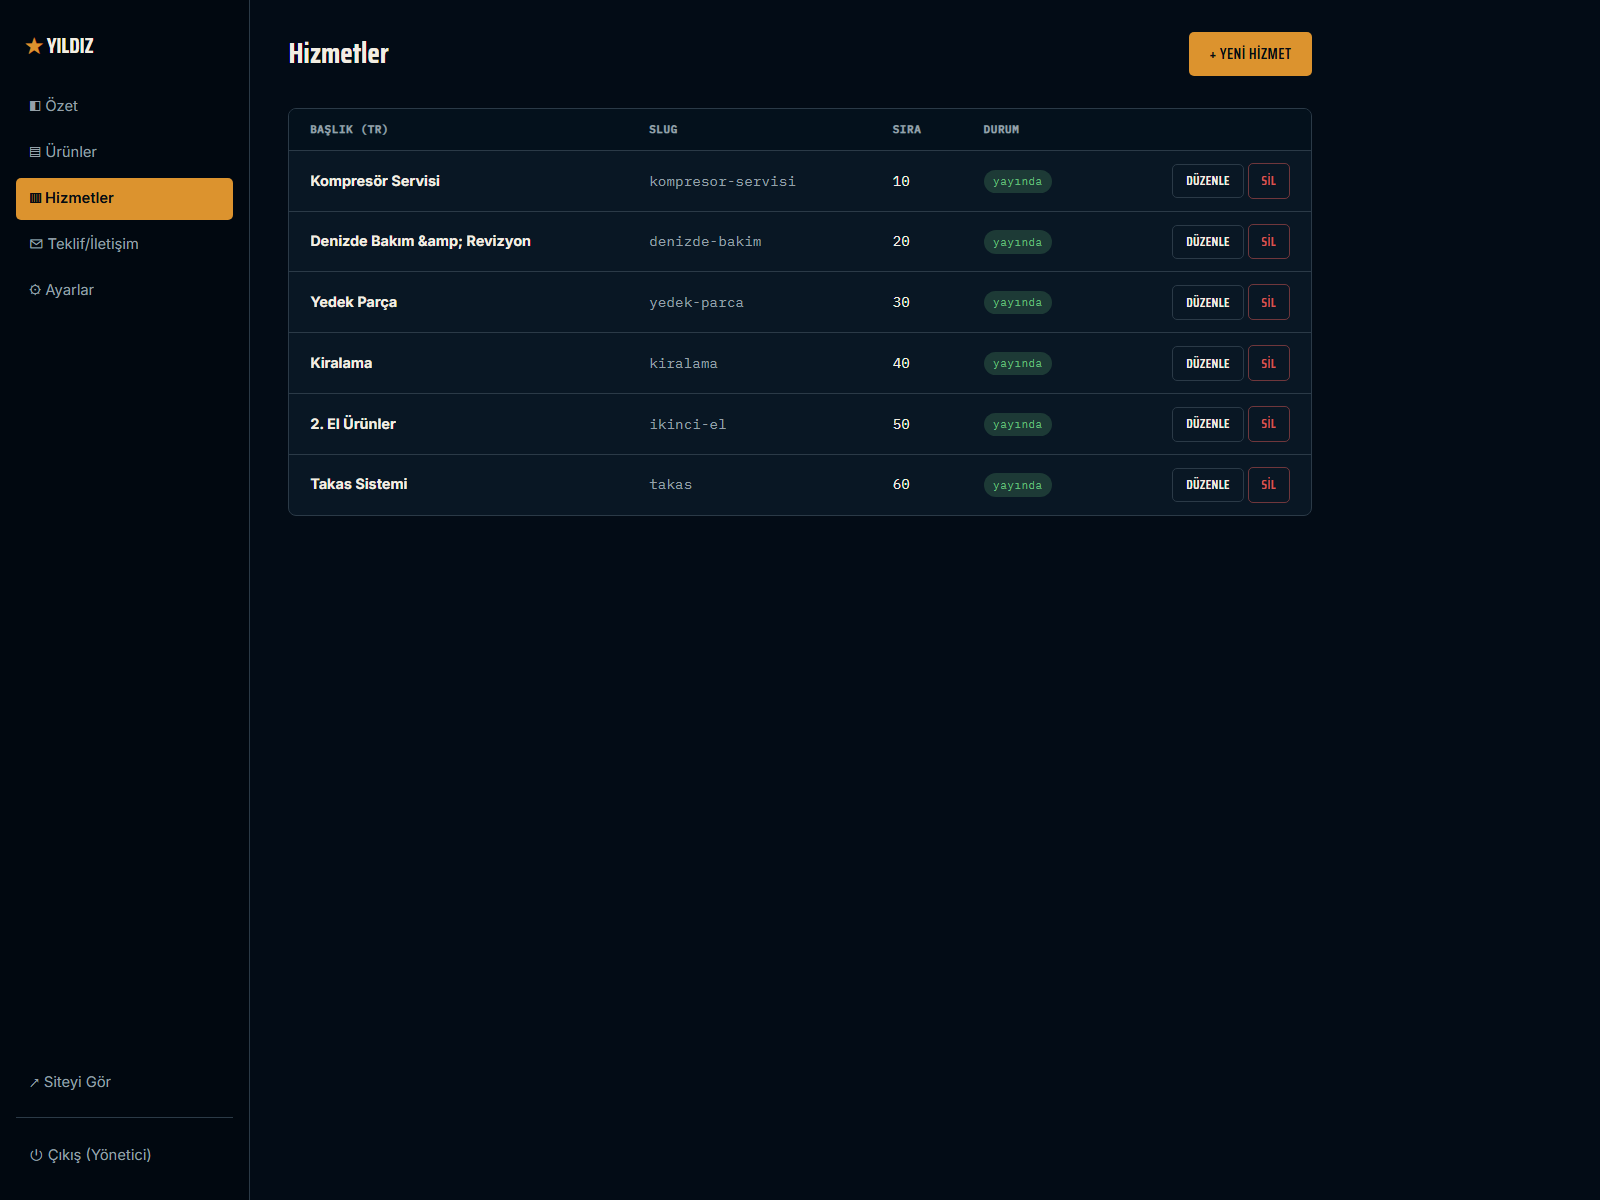Delete the Kiralama service
This screenshot has width=1600, height=1200.
click(x=1268, y=364)
